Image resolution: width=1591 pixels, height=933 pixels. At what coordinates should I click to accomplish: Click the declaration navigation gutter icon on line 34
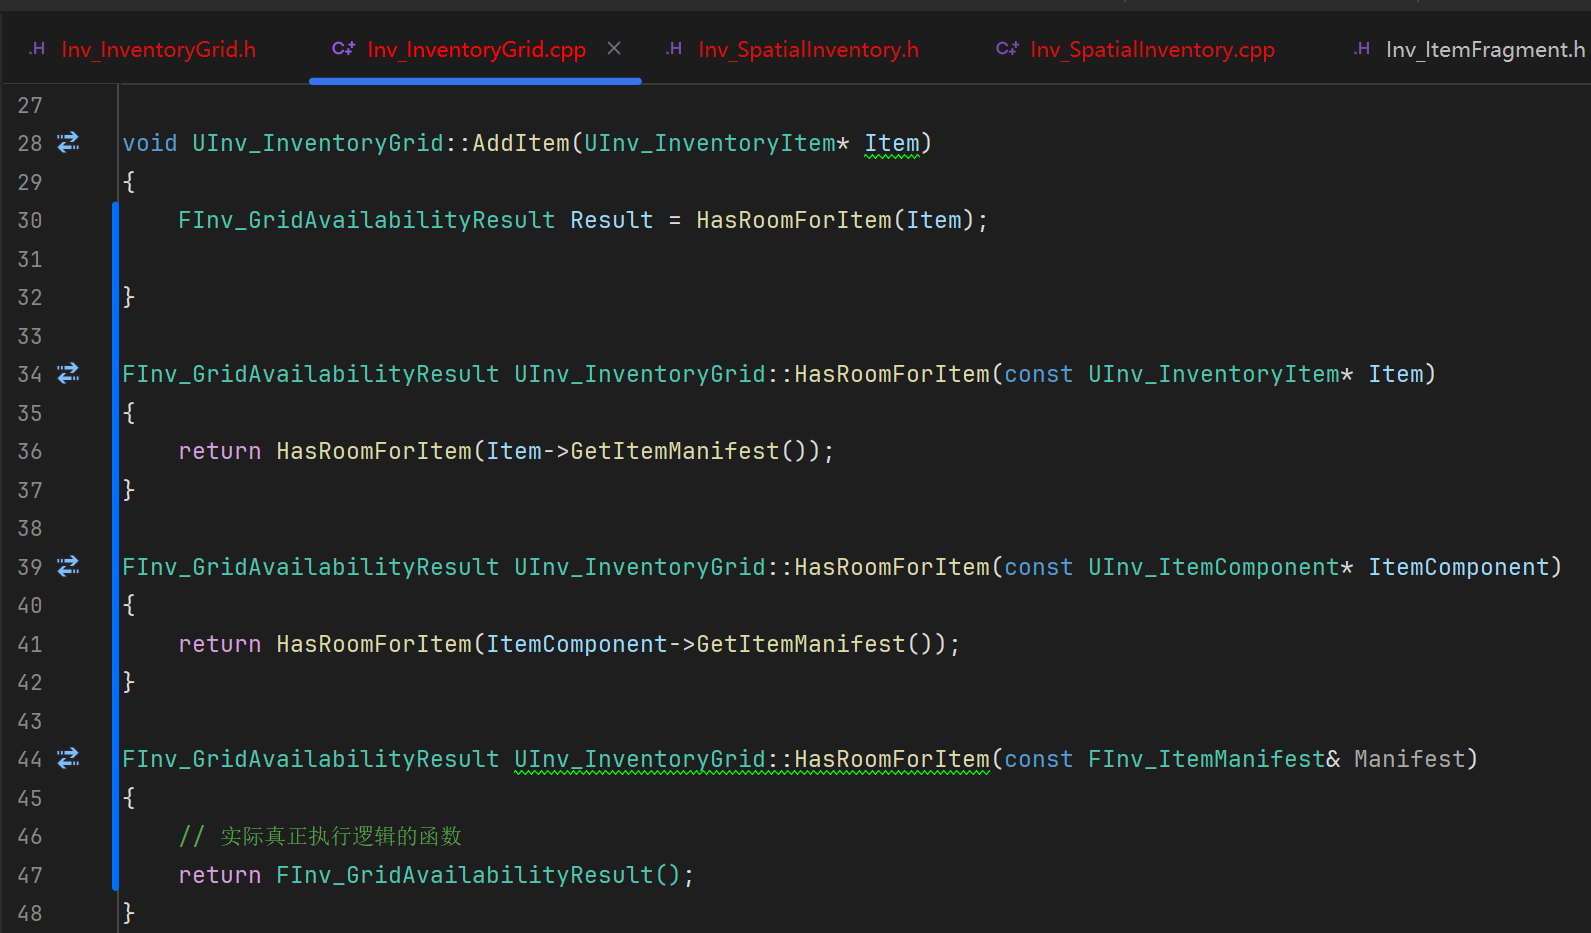[68, 374]
